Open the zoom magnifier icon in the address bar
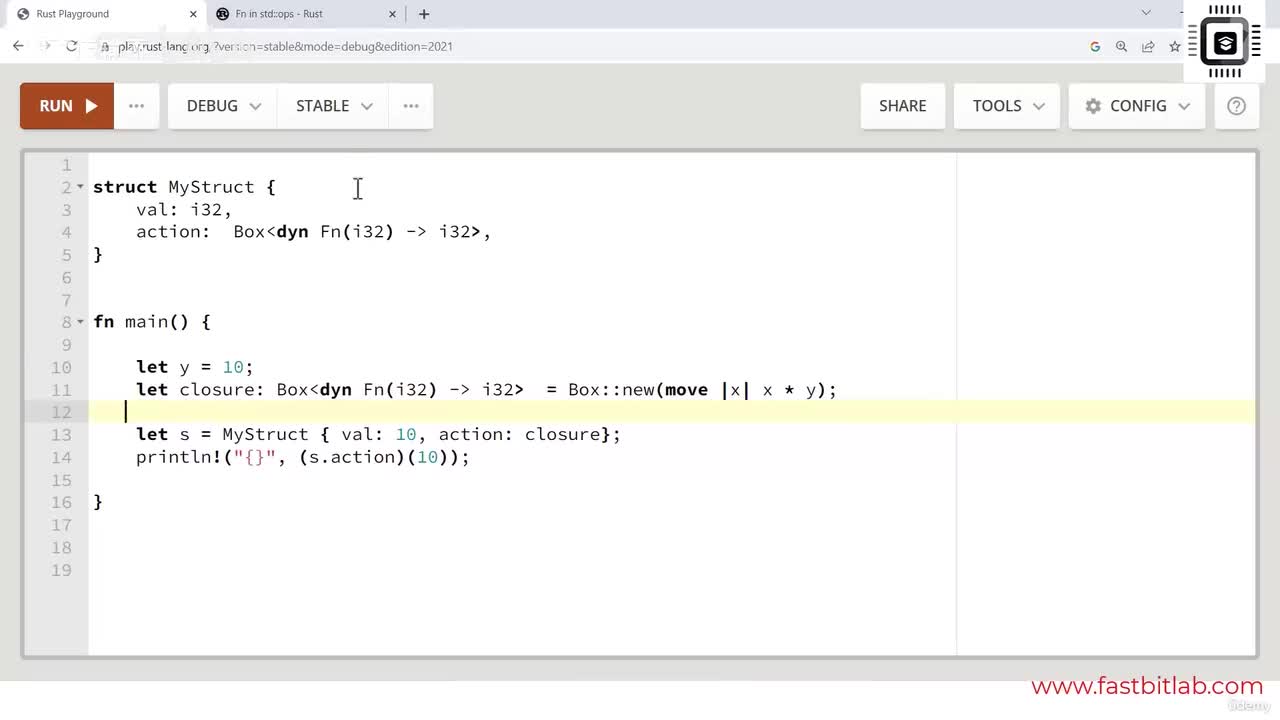 pos(1121,46)
